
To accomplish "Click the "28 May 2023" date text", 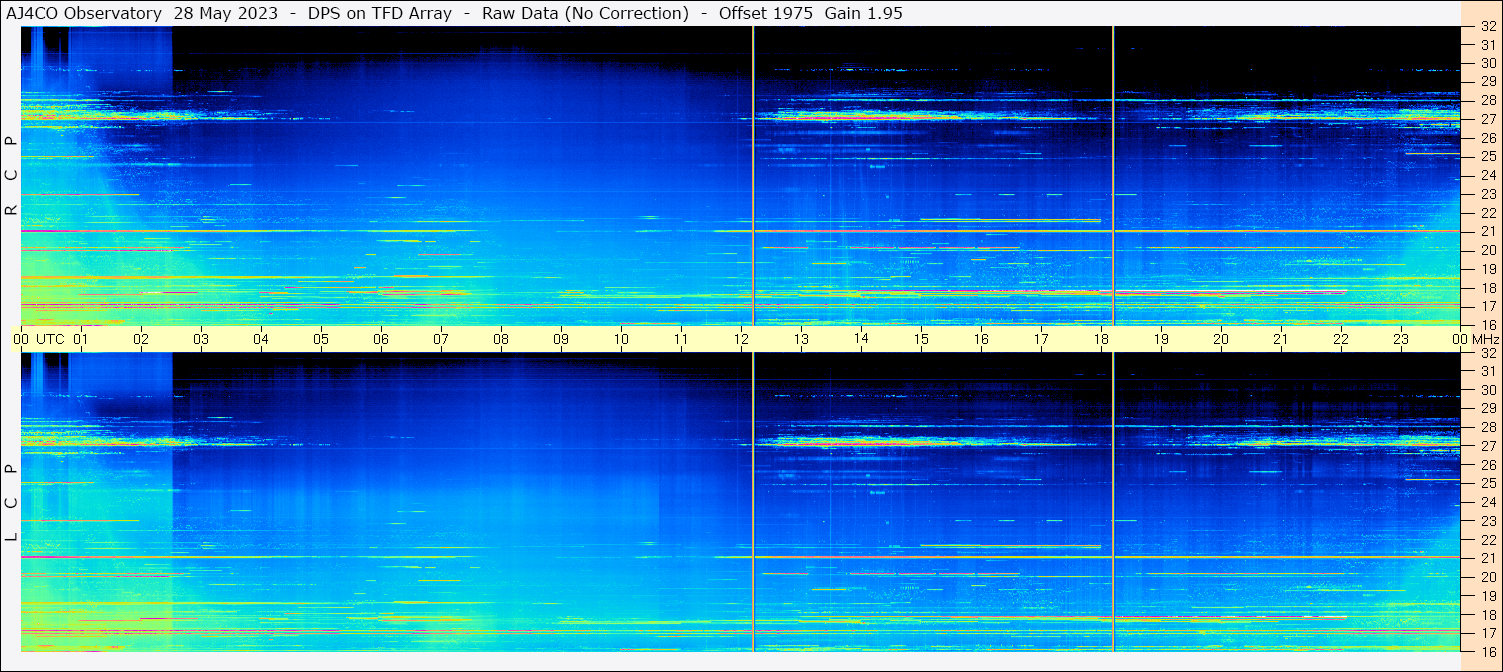I will click(226, 13).
